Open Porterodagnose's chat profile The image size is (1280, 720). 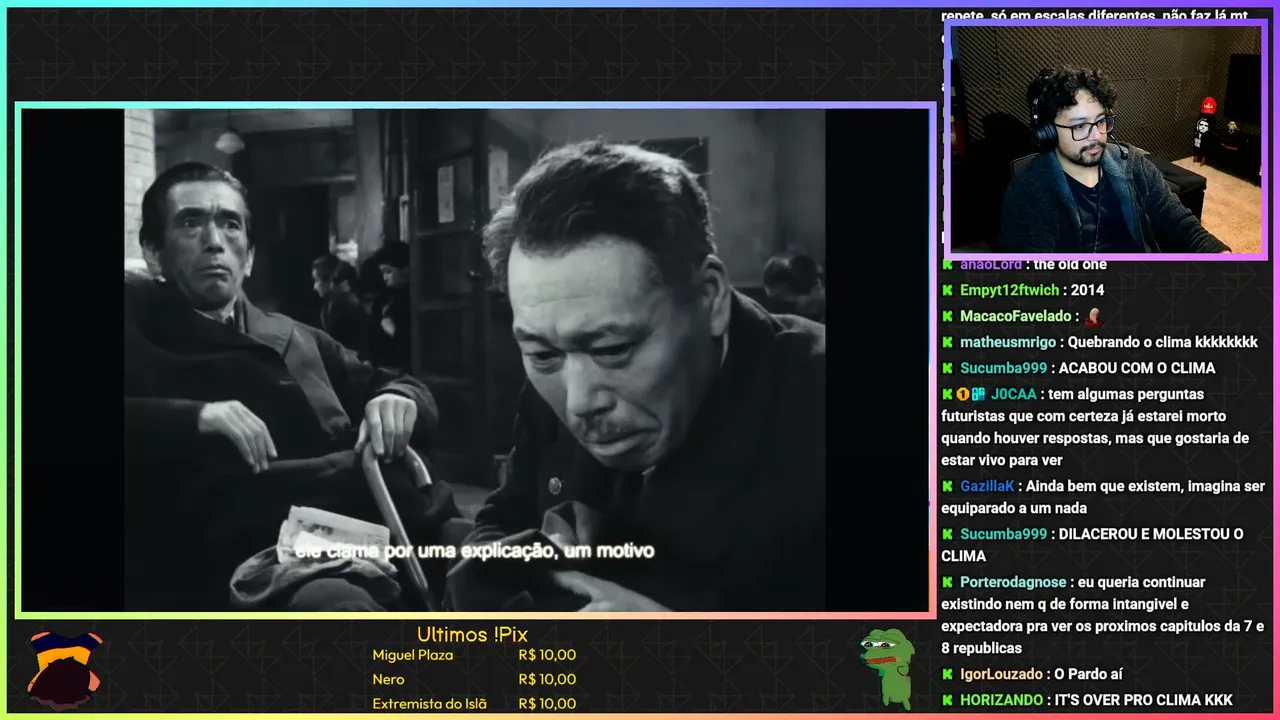point(1013,582)
